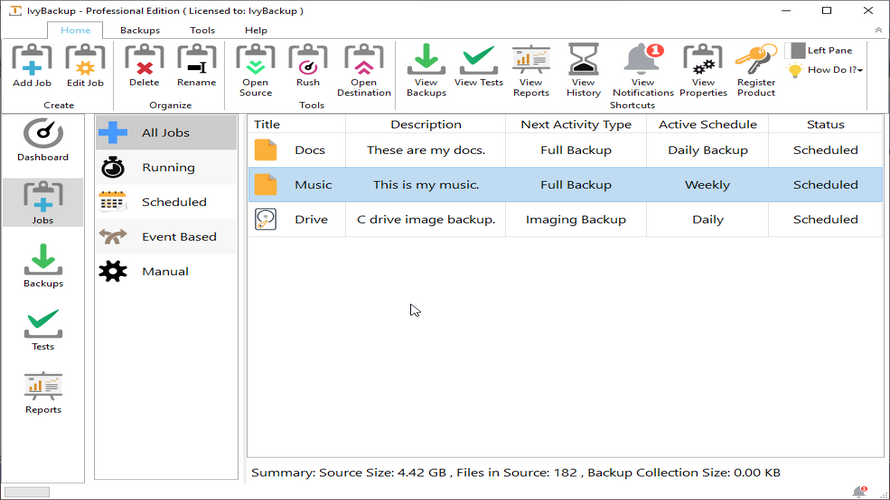Toggle the Left Pane option
Image resolution: width=890 pixels, height=500 pixels.
[x=821, y=51]
